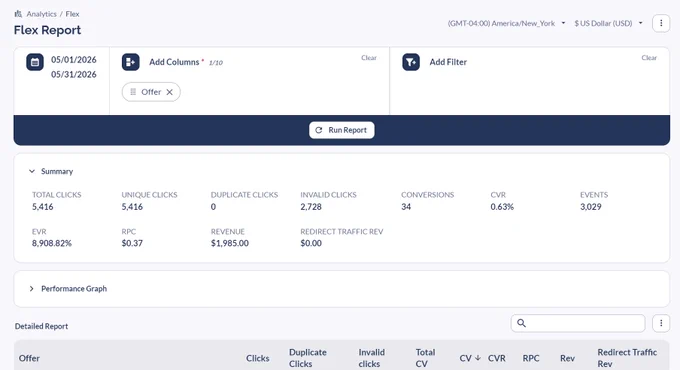
Task: Select the start date 05/01/2026
Action: (74, 59)
